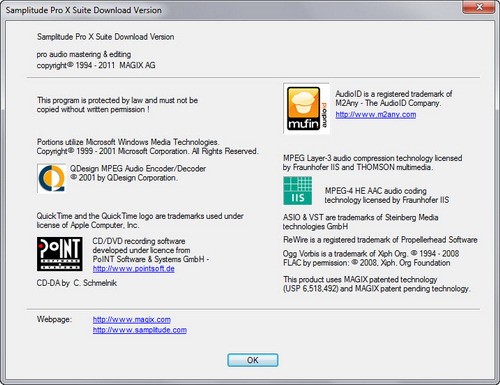Click the PoINT software logo

[60, 254]
